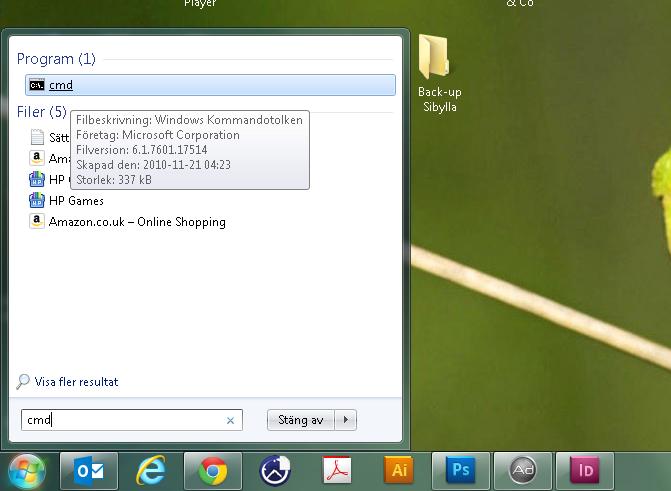Launch Adobe Photoshop from taskbar

[x=460, y=471]
